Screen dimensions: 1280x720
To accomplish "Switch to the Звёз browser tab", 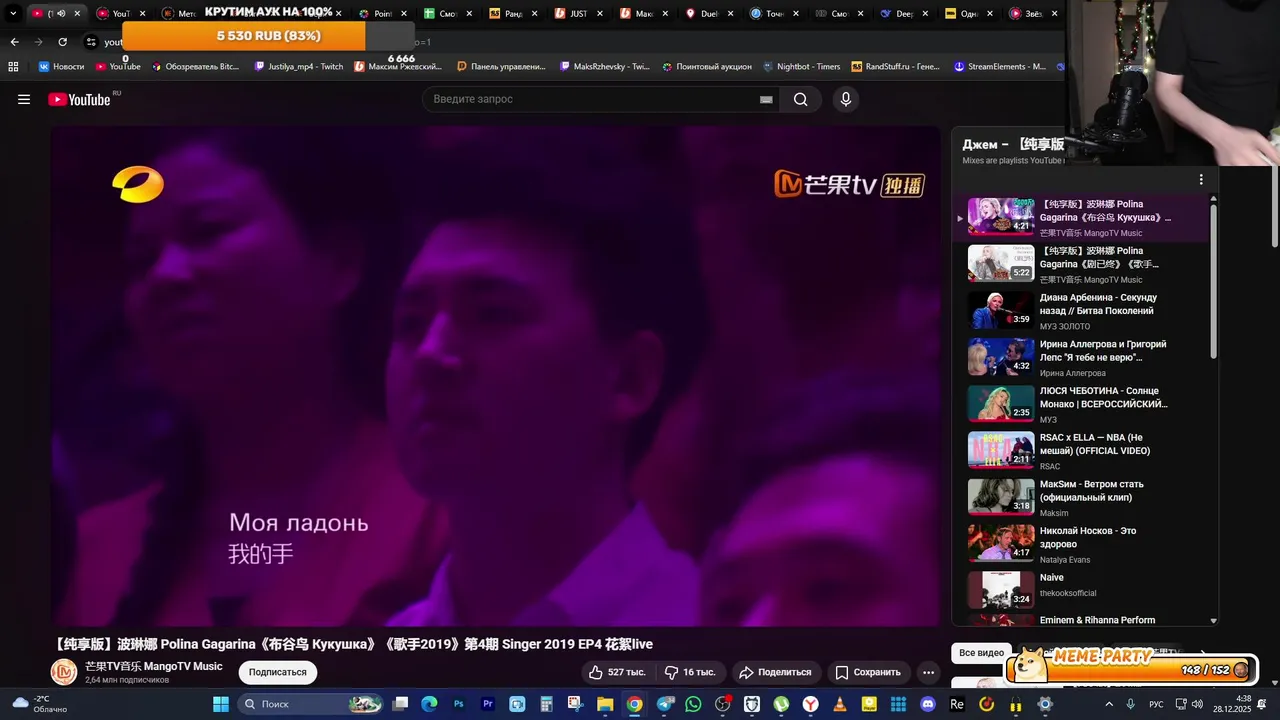I will (1032, 13).
